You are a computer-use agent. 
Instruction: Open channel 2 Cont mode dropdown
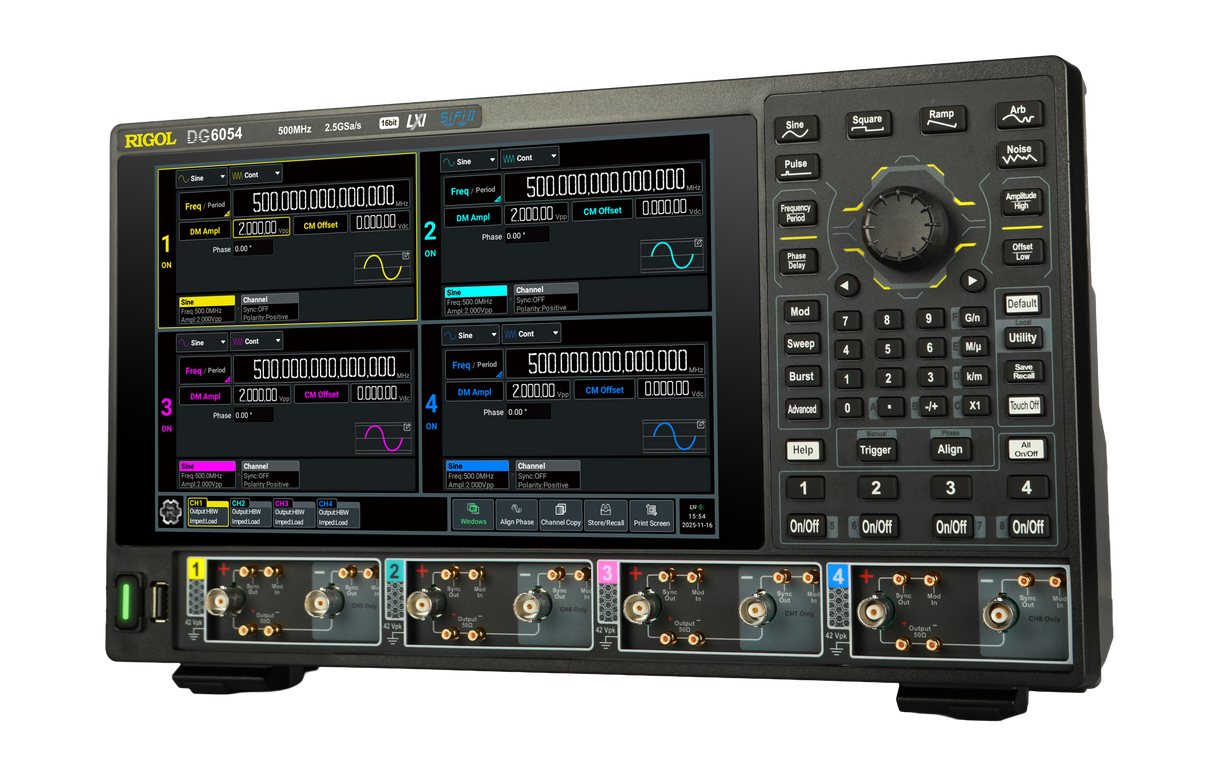529,157
